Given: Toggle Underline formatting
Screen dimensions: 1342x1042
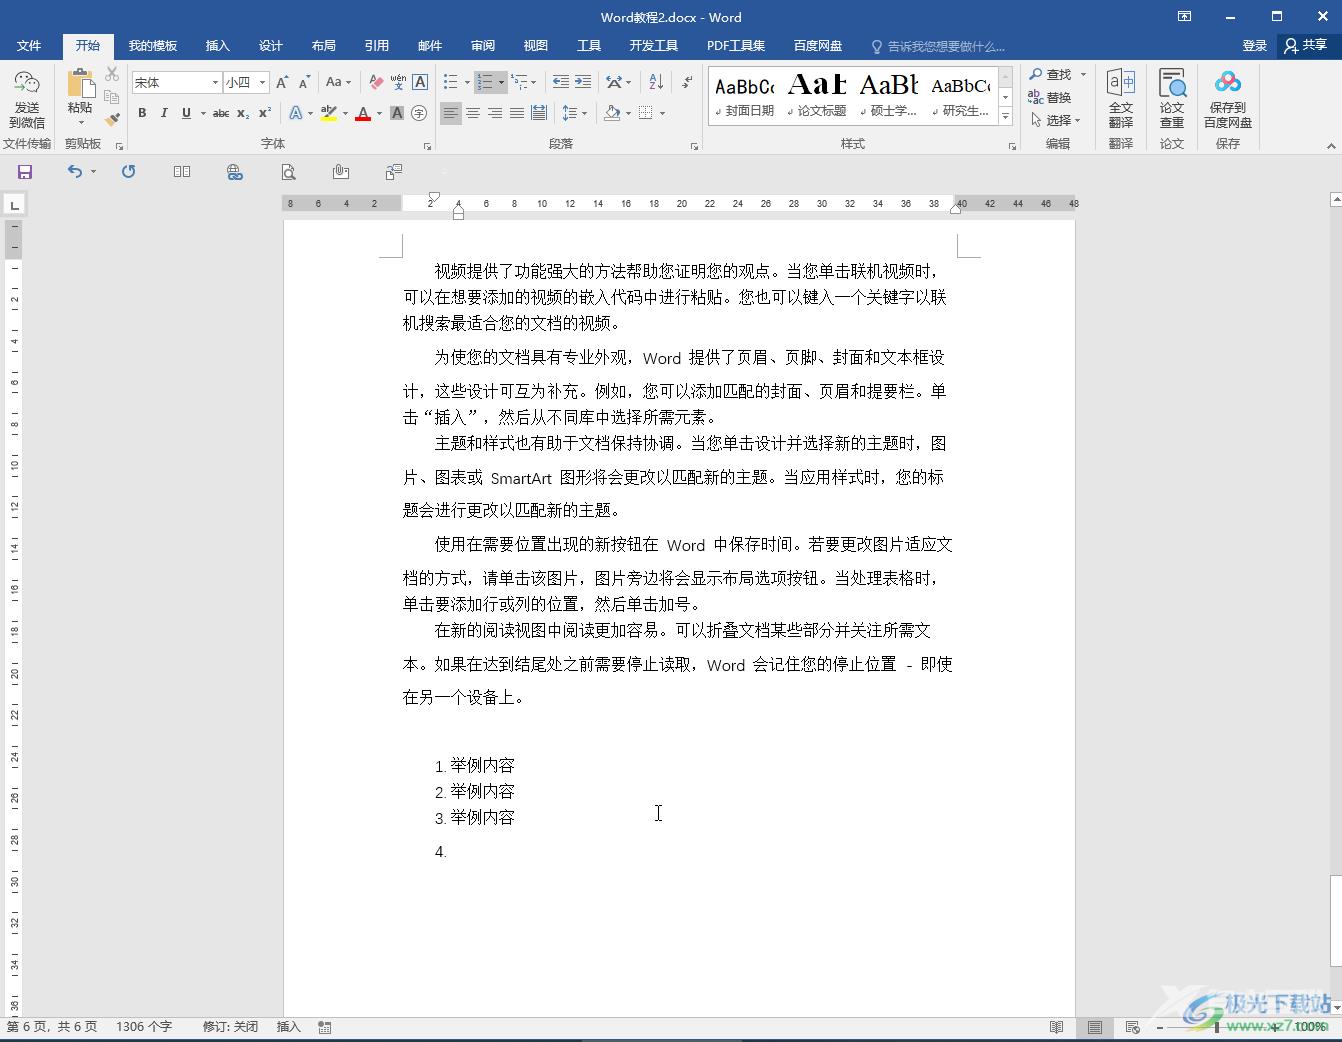Looking at the screenshot, I should pos(186,113).
